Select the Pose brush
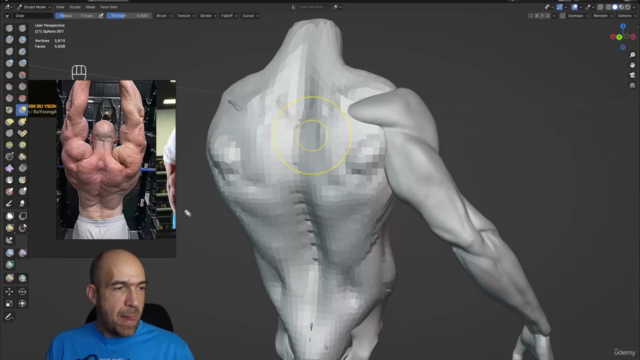 click(22, 133)
